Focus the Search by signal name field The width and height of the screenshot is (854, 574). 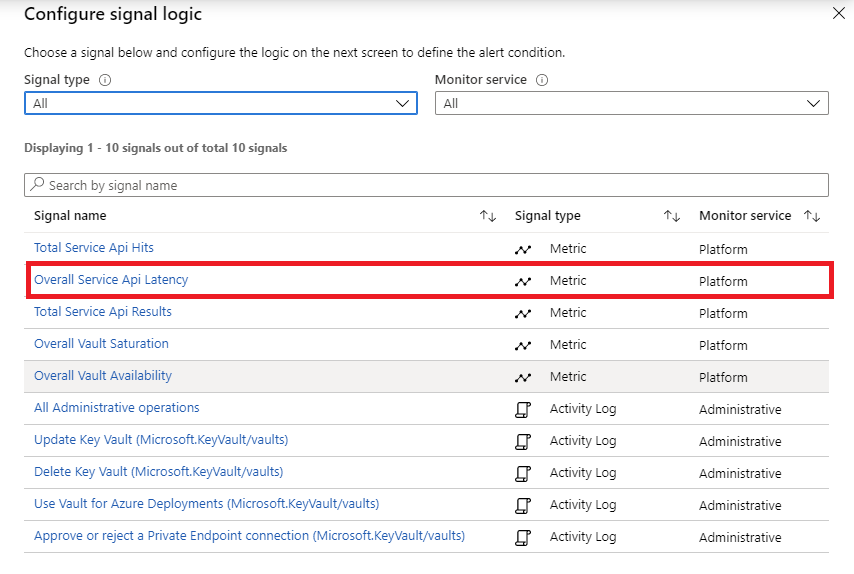tap(426, 185)
